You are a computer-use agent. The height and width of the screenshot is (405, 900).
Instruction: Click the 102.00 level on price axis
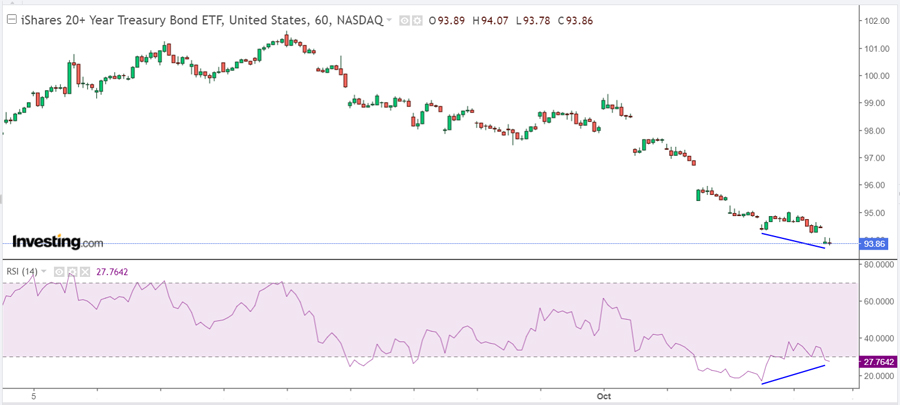click(x=877, y=21)
